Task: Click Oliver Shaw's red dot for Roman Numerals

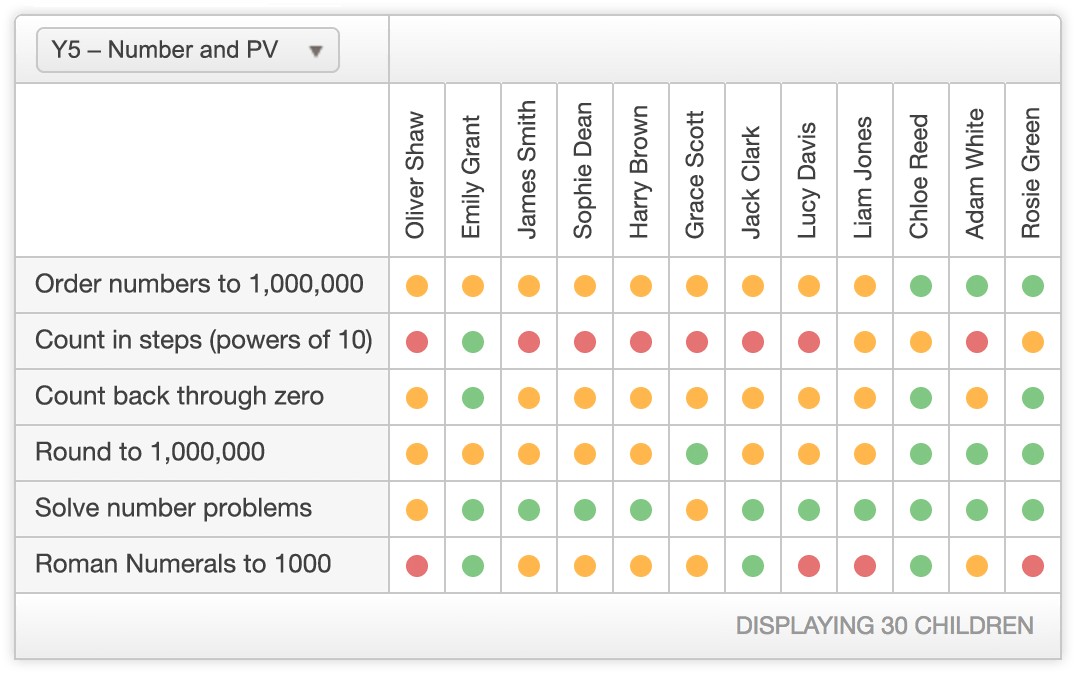Action: point(417,566)
